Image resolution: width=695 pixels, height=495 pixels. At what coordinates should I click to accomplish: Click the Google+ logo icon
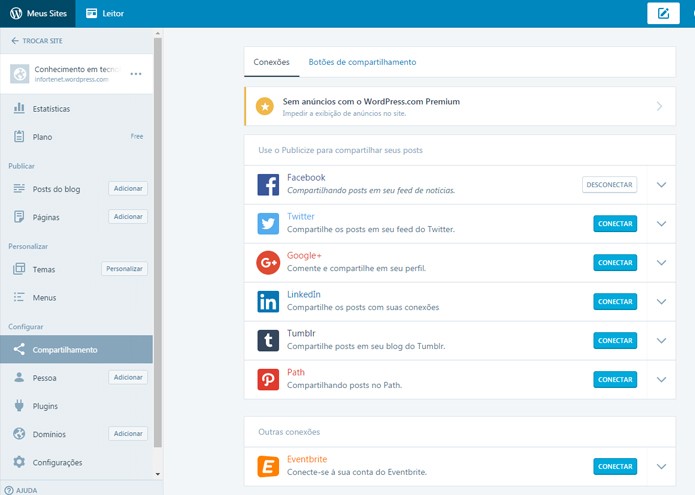tap(268, 263)
